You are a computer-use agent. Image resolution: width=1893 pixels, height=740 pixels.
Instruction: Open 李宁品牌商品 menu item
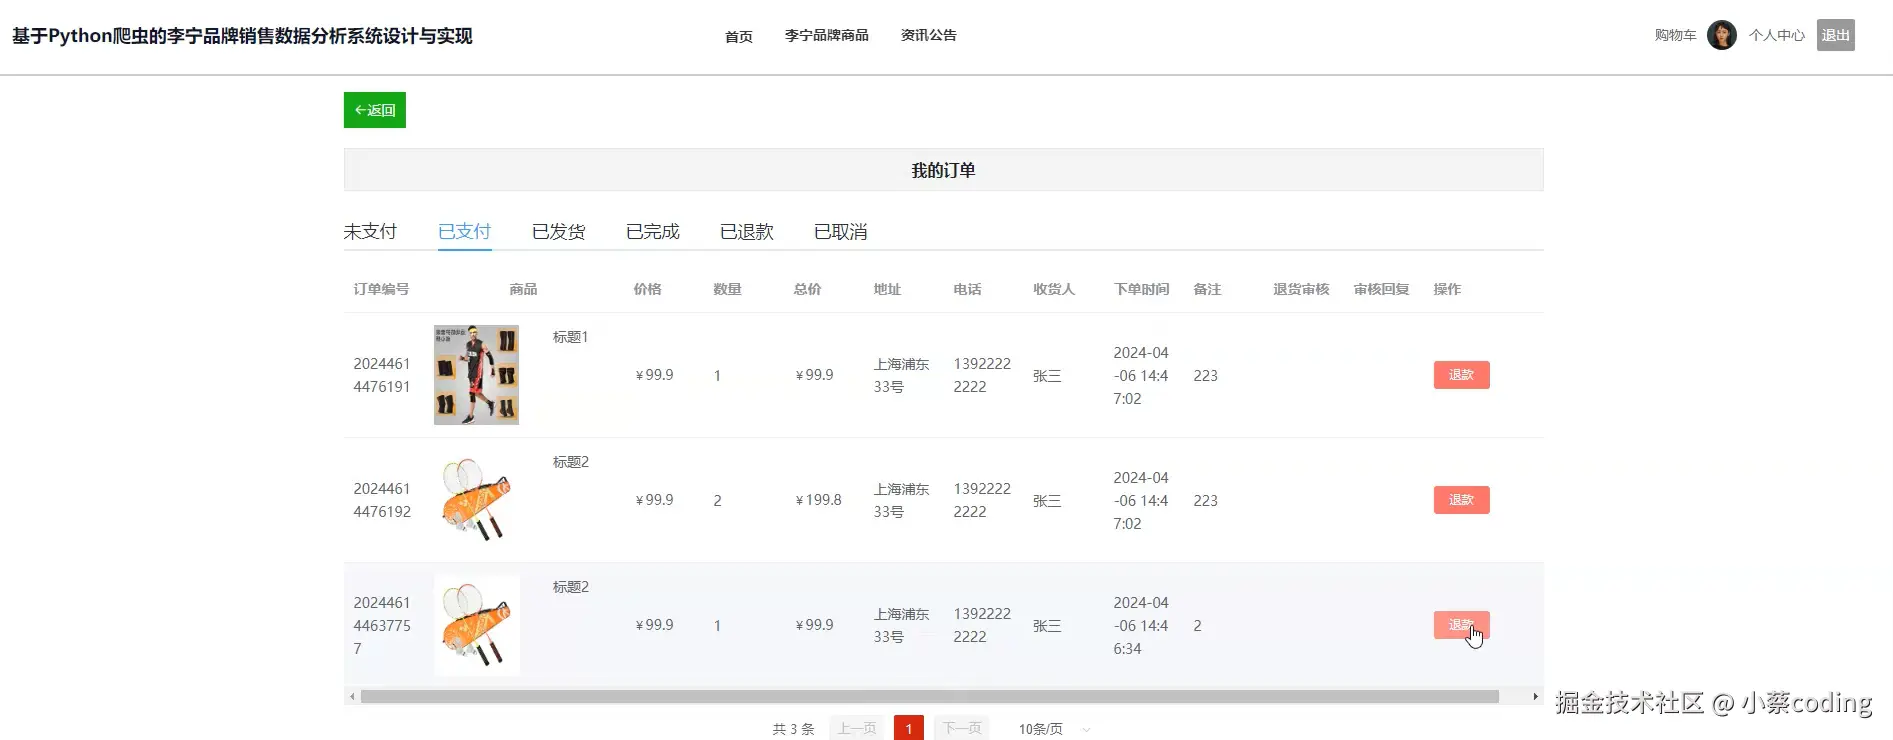[x=827, y=35]
